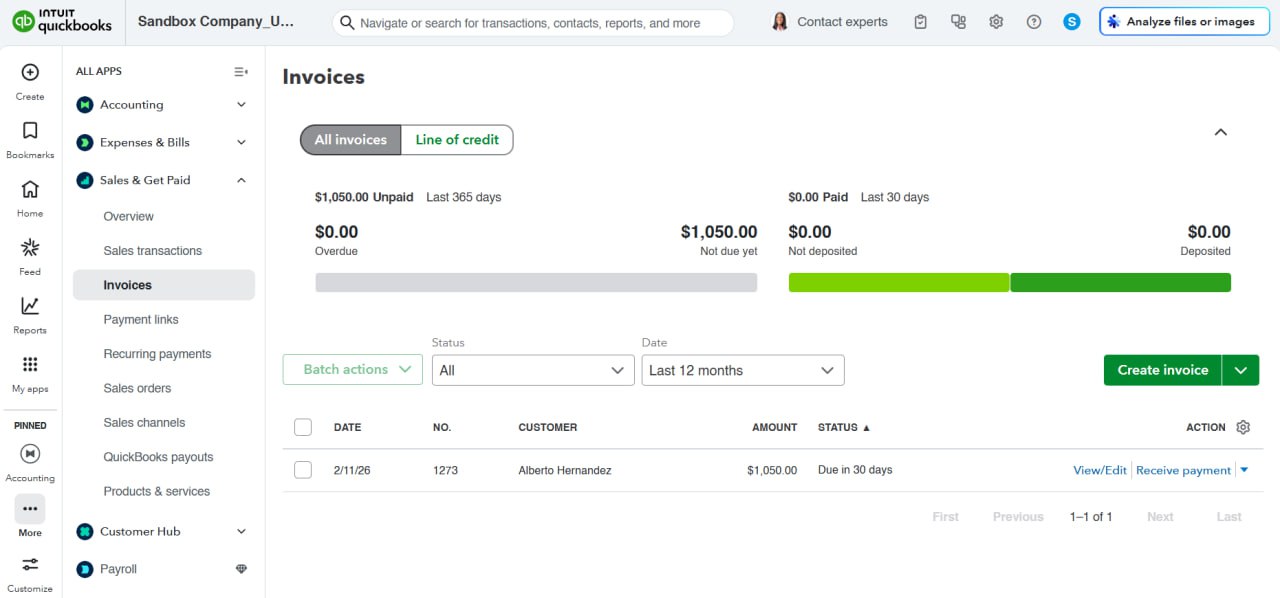Click the search bar to search transactions
The height and width of the screenshot is (598, 1280).
(x=533, y=21)
